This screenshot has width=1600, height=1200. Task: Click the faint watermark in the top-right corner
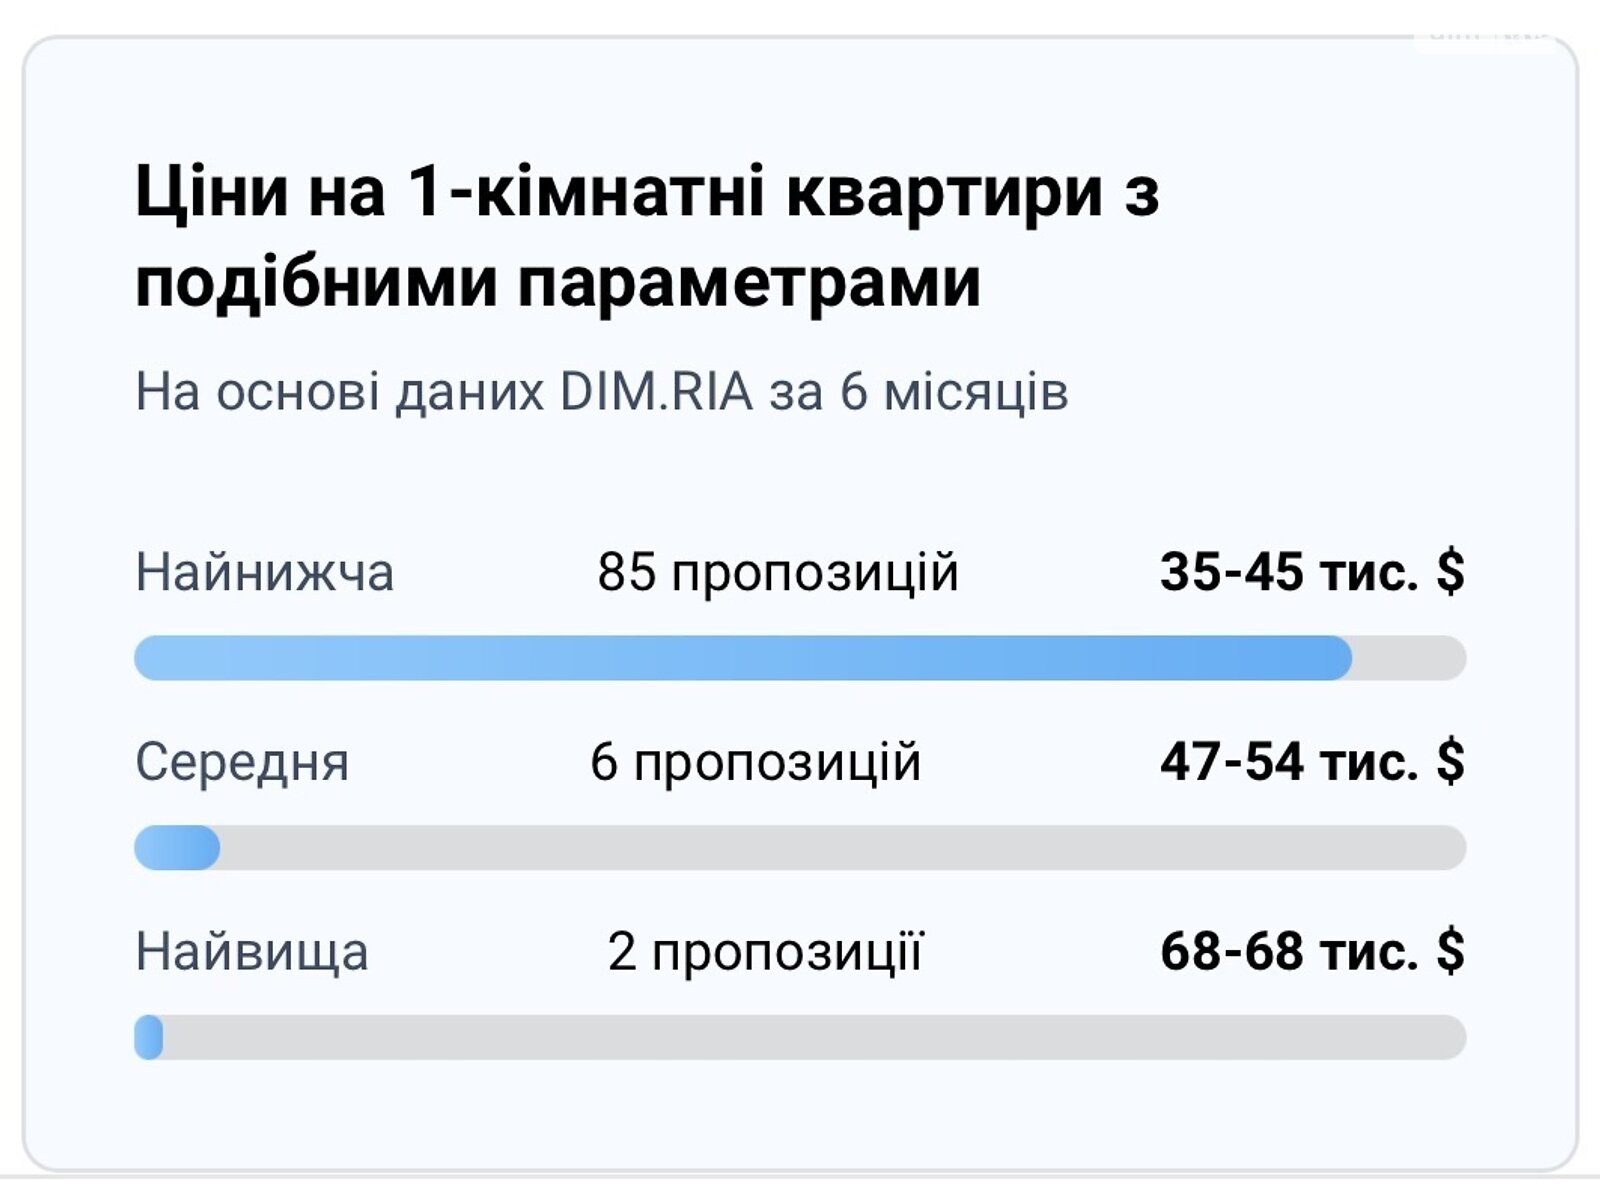(1488, 38)
